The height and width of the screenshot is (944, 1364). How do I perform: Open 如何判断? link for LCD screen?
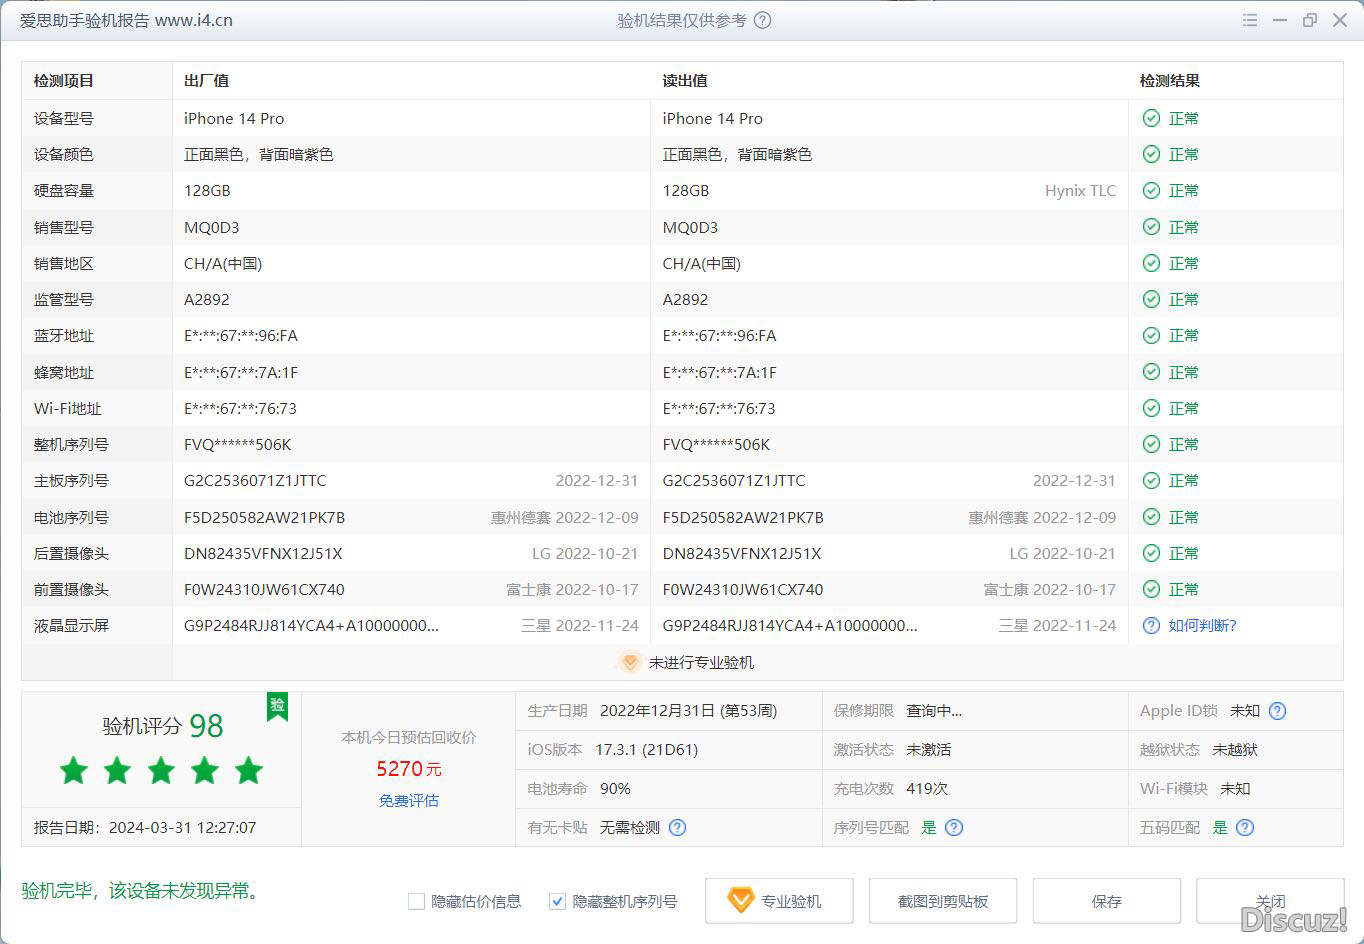(1202, 625)
